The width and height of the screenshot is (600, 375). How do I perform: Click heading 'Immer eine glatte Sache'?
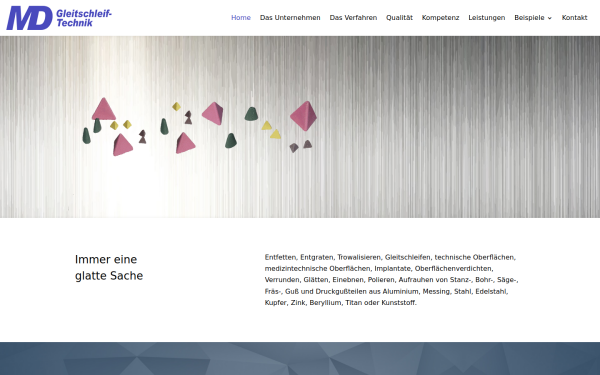click(109, 267)
